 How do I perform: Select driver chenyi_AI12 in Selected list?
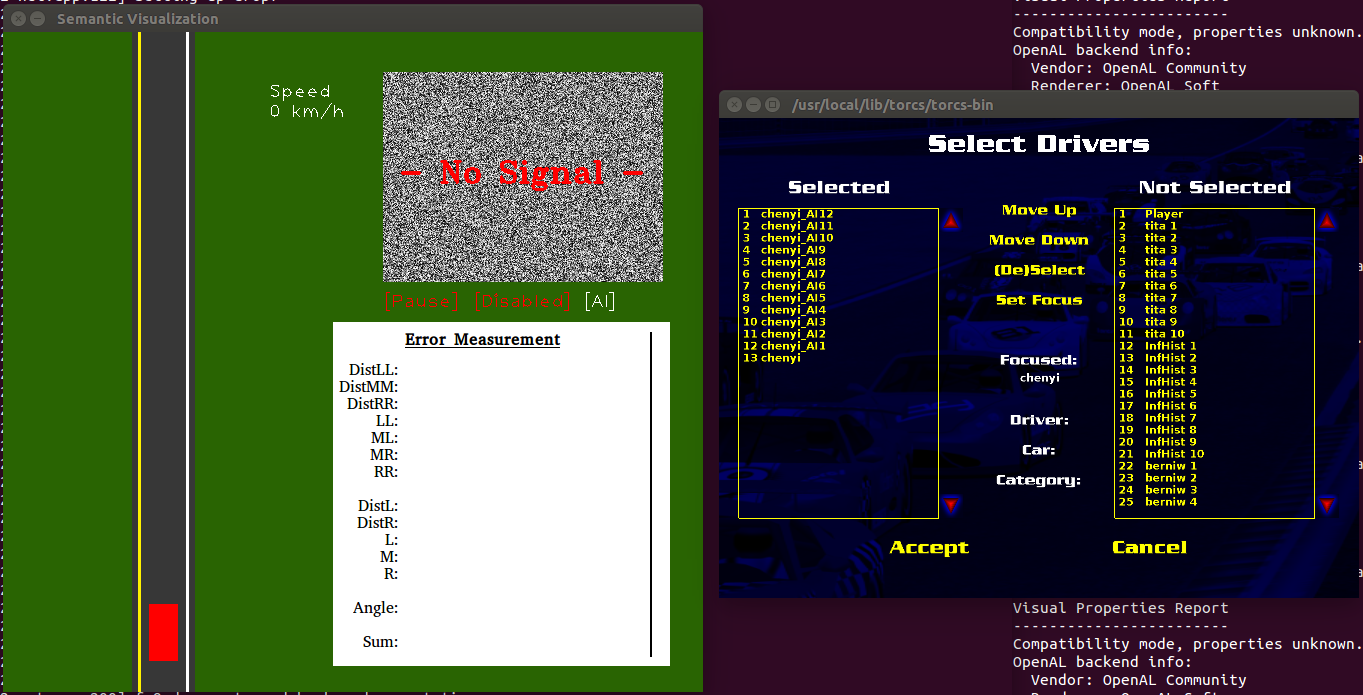[x=838, y=214]
